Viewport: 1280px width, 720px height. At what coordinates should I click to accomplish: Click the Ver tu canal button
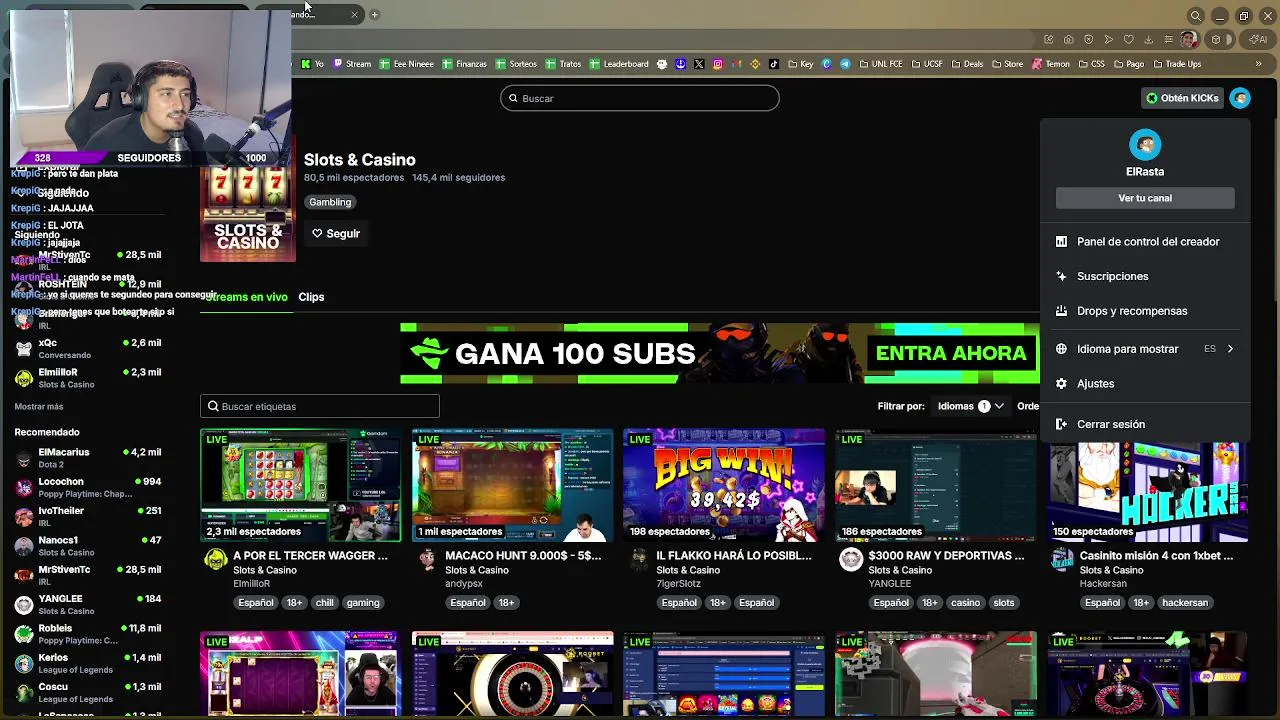(1145, 198)
